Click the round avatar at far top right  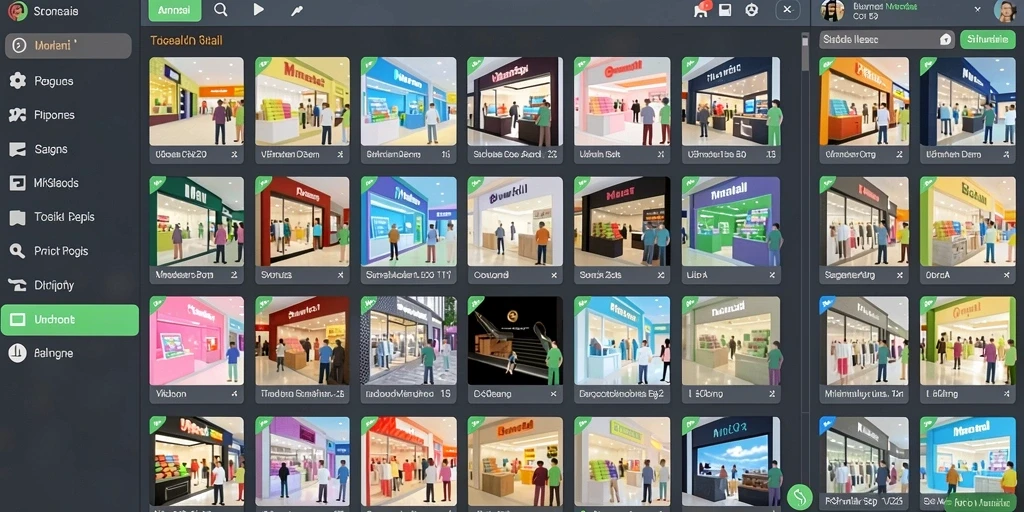1005,10
